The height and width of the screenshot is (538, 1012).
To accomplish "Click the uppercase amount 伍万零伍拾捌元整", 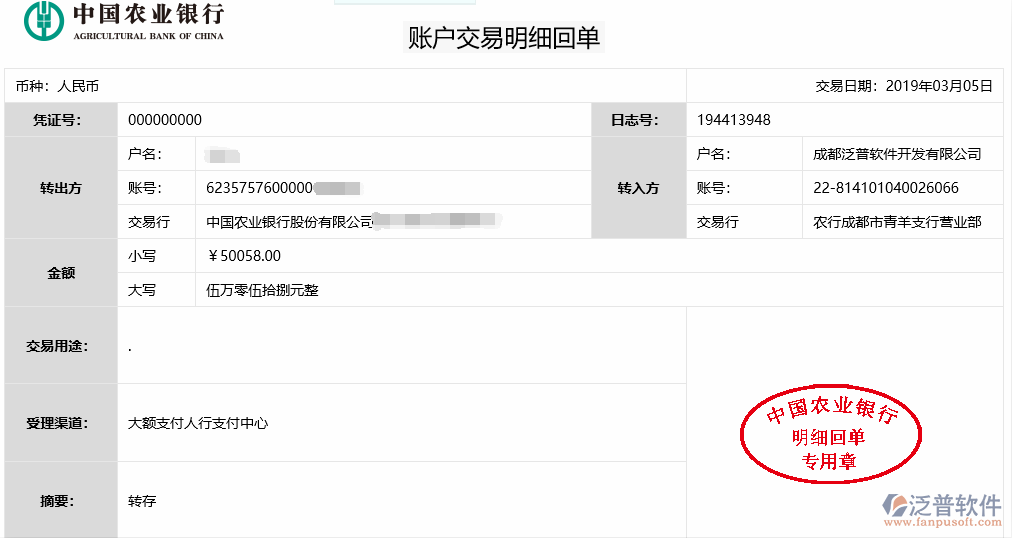I will click(x=262, y=290).
